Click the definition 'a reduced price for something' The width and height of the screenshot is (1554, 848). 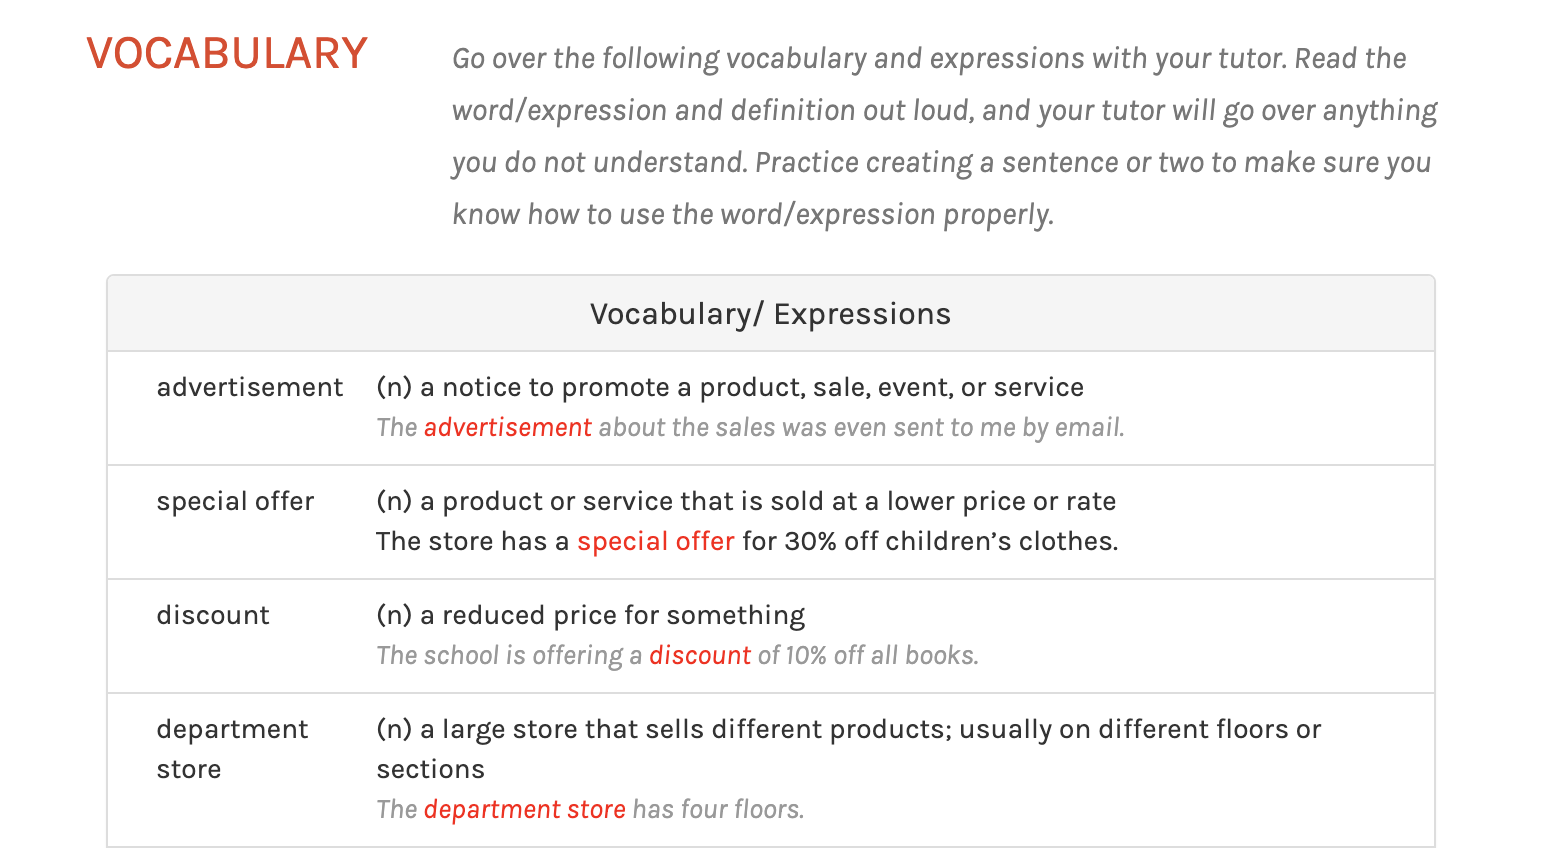click(590, 616)
